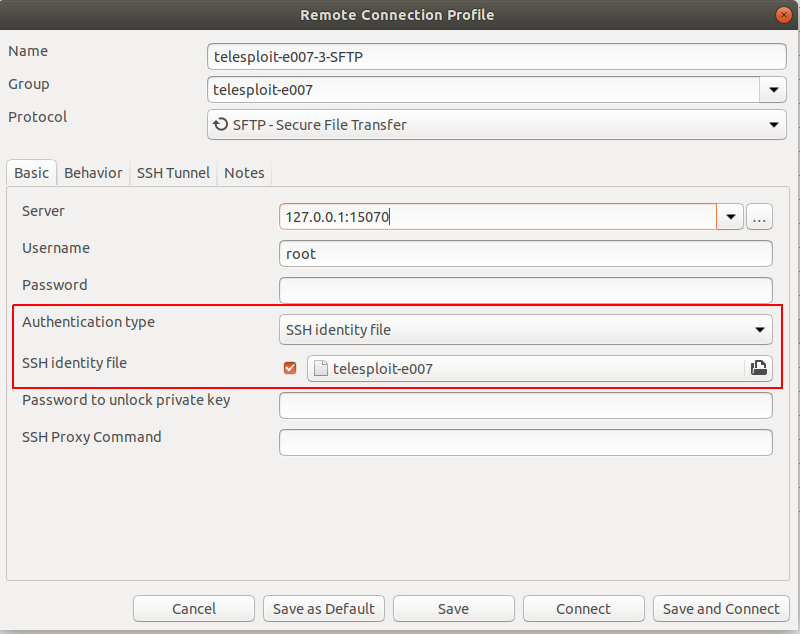
Task: Click into the Password input field
Action: click(526, 290)
